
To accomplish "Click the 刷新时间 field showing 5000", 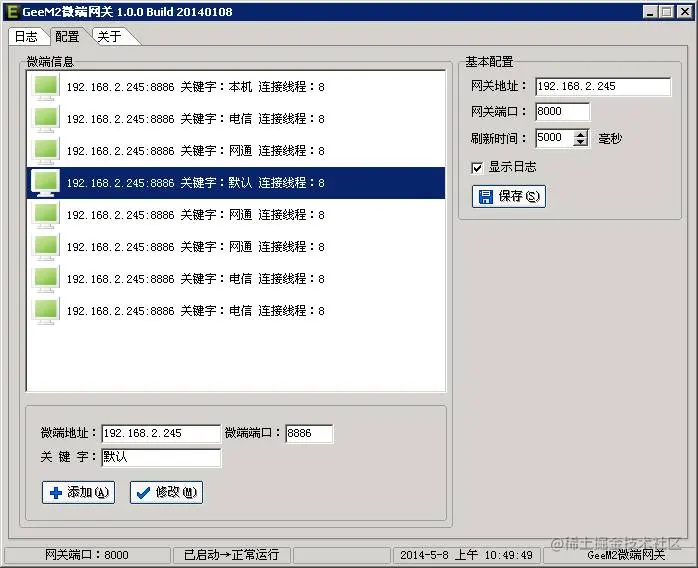I will 554,138.
